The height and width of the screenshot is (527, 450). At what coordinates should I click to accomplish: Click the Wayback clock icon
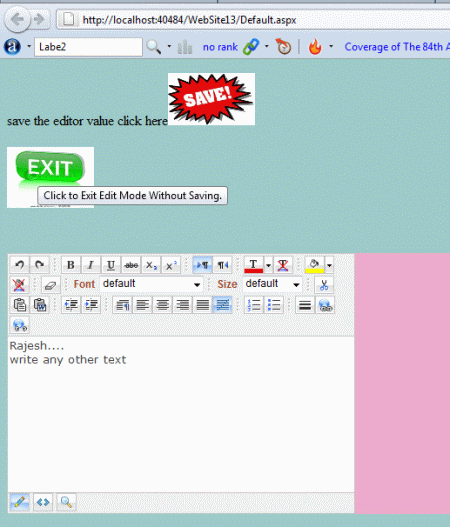point(283,46)
